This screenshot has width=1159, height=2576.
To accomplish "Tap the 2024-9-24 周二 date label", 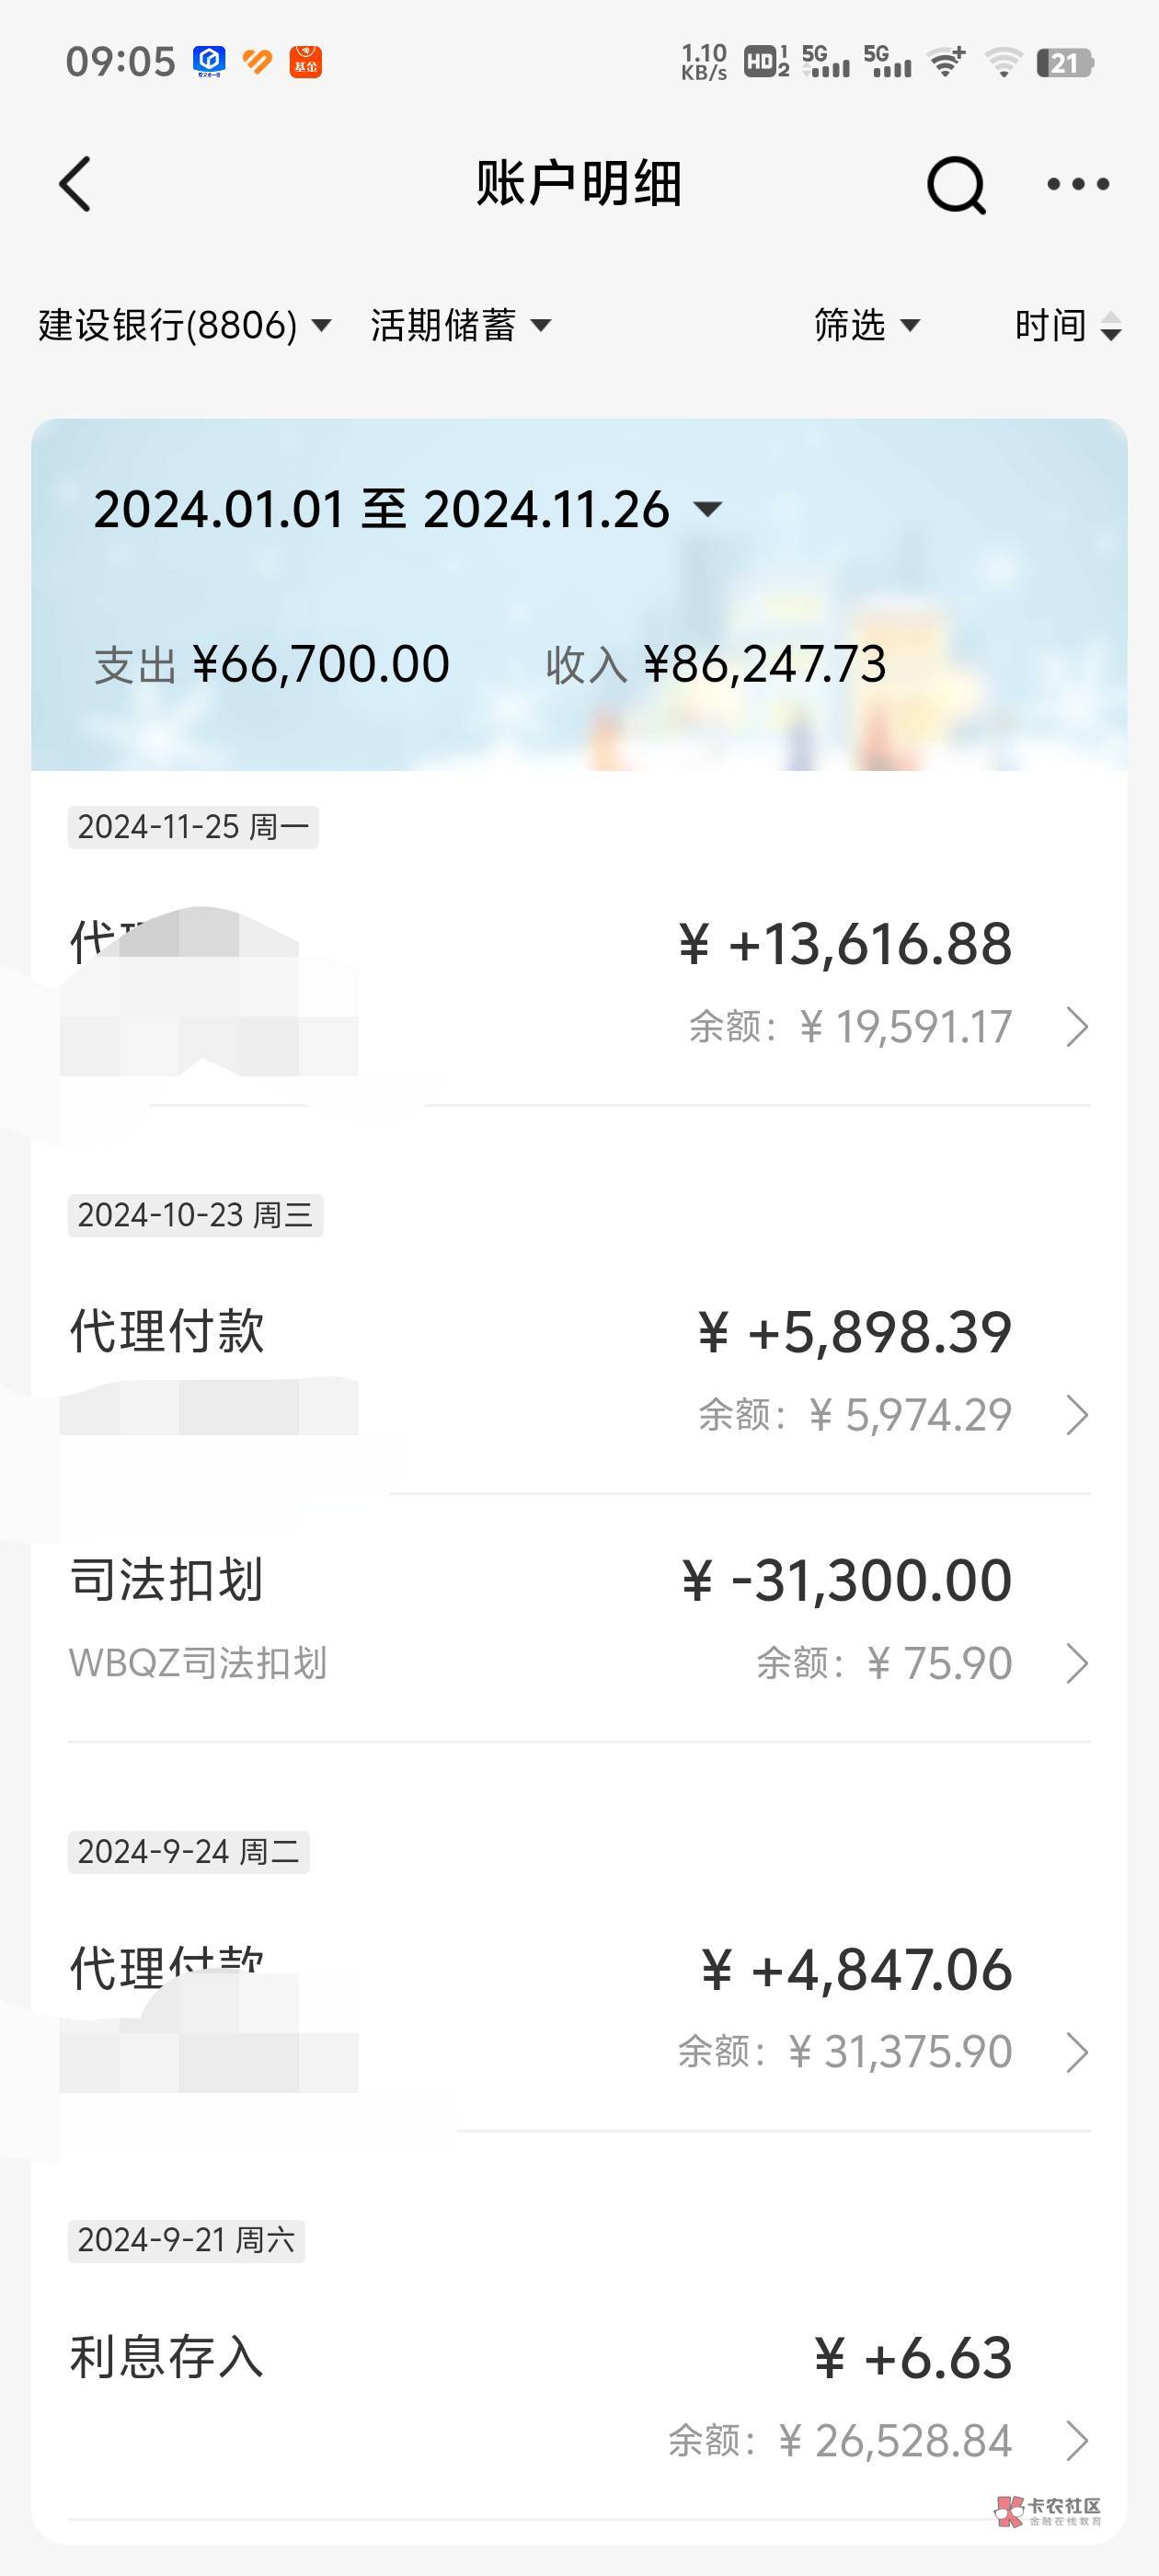I will 188,1851.
